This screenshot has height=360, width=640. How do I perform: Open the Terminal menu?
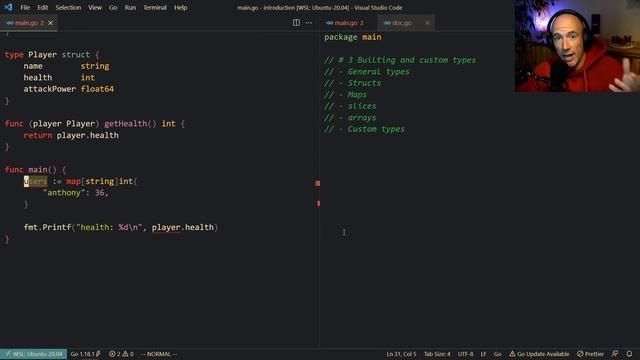coord(155,7)
